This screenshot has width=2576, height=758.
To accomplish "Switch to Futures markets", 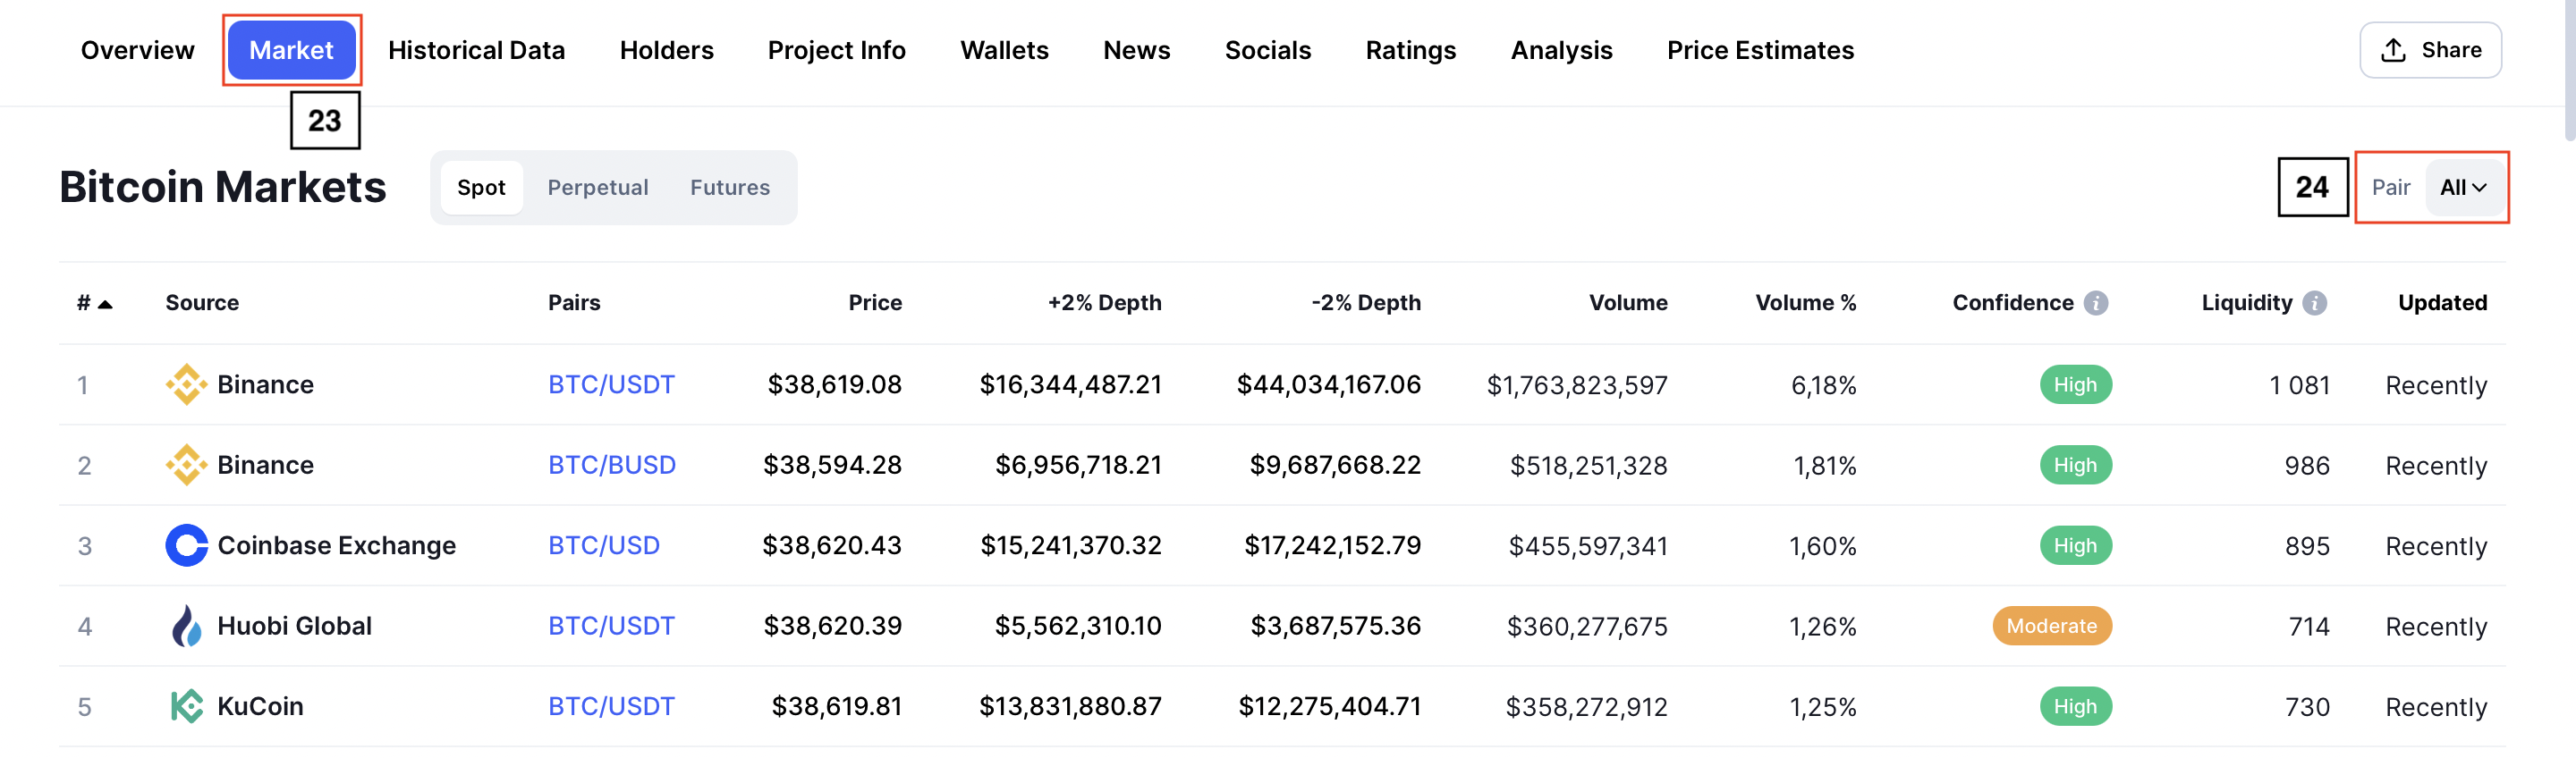I will 729,187.
